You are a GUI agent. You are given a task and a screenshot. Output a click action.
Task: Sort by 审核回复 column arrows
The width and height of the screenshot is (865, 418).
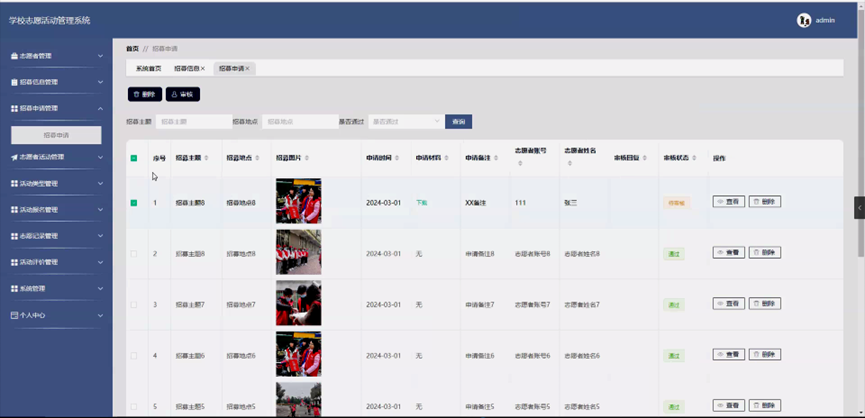point(645,158)
